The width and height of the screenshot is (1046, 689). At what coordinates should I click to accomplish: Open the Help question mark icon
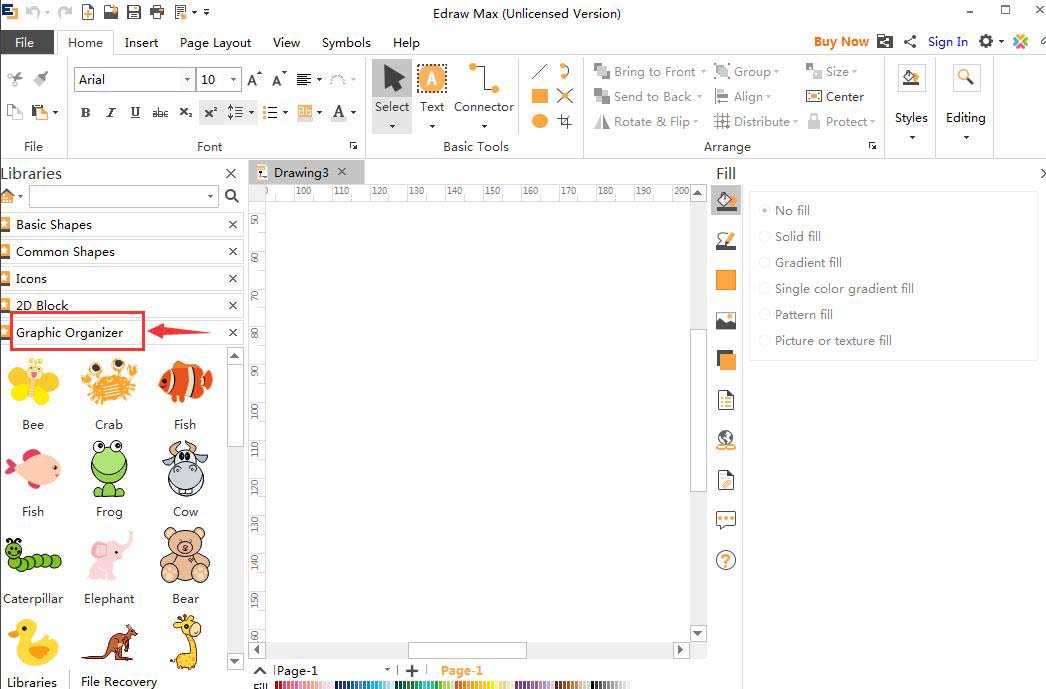(726, 560)
